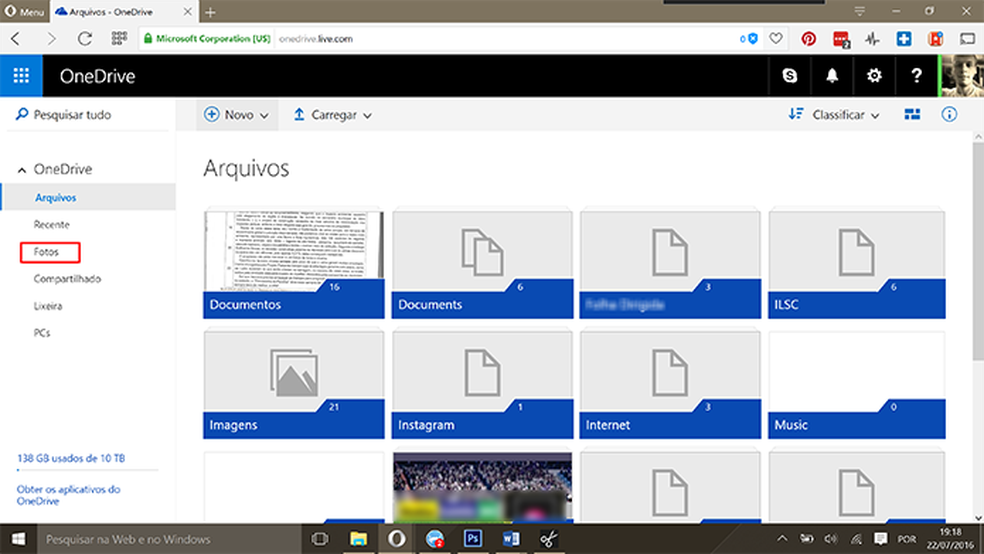Image resolution: width=984 pixels, height=554 pixels.
Task: Click the Opera icon on the taskbar
Action: (x=397, y=539)
